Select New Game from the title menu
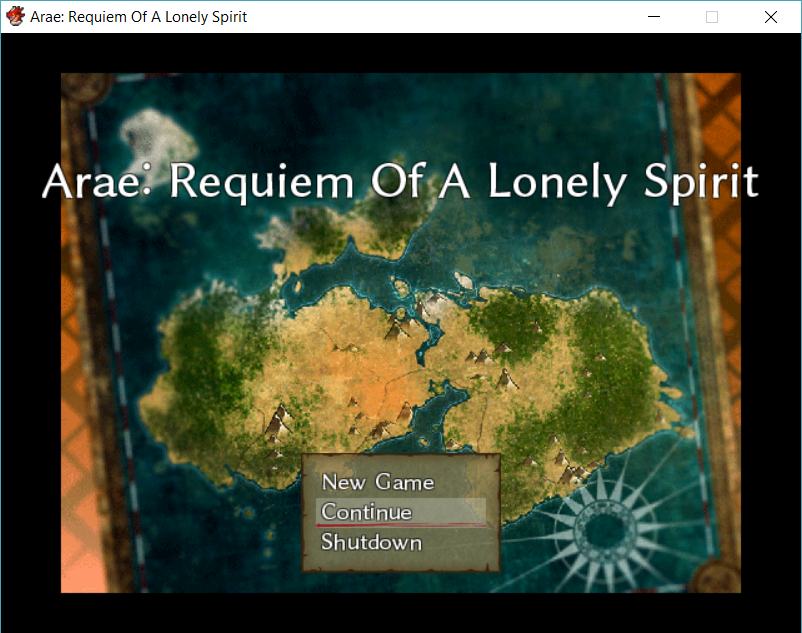The image size is (802, 633). (x=377, y=481)
